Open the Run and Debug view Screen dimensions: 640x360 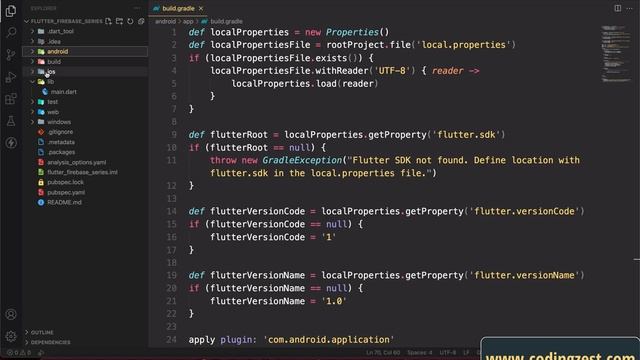[11, 77]
